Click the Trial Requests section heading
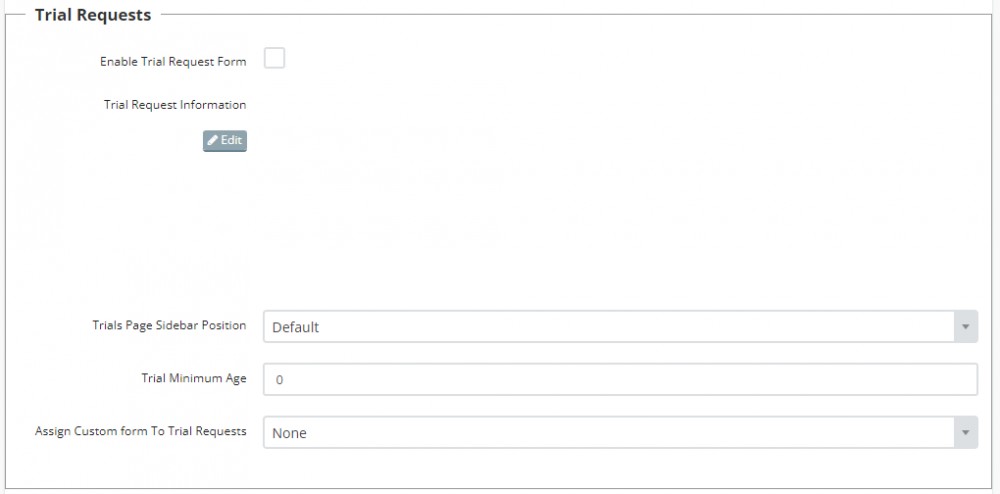Viewport: 1000px width, 494px height. [x=93, y=15]
